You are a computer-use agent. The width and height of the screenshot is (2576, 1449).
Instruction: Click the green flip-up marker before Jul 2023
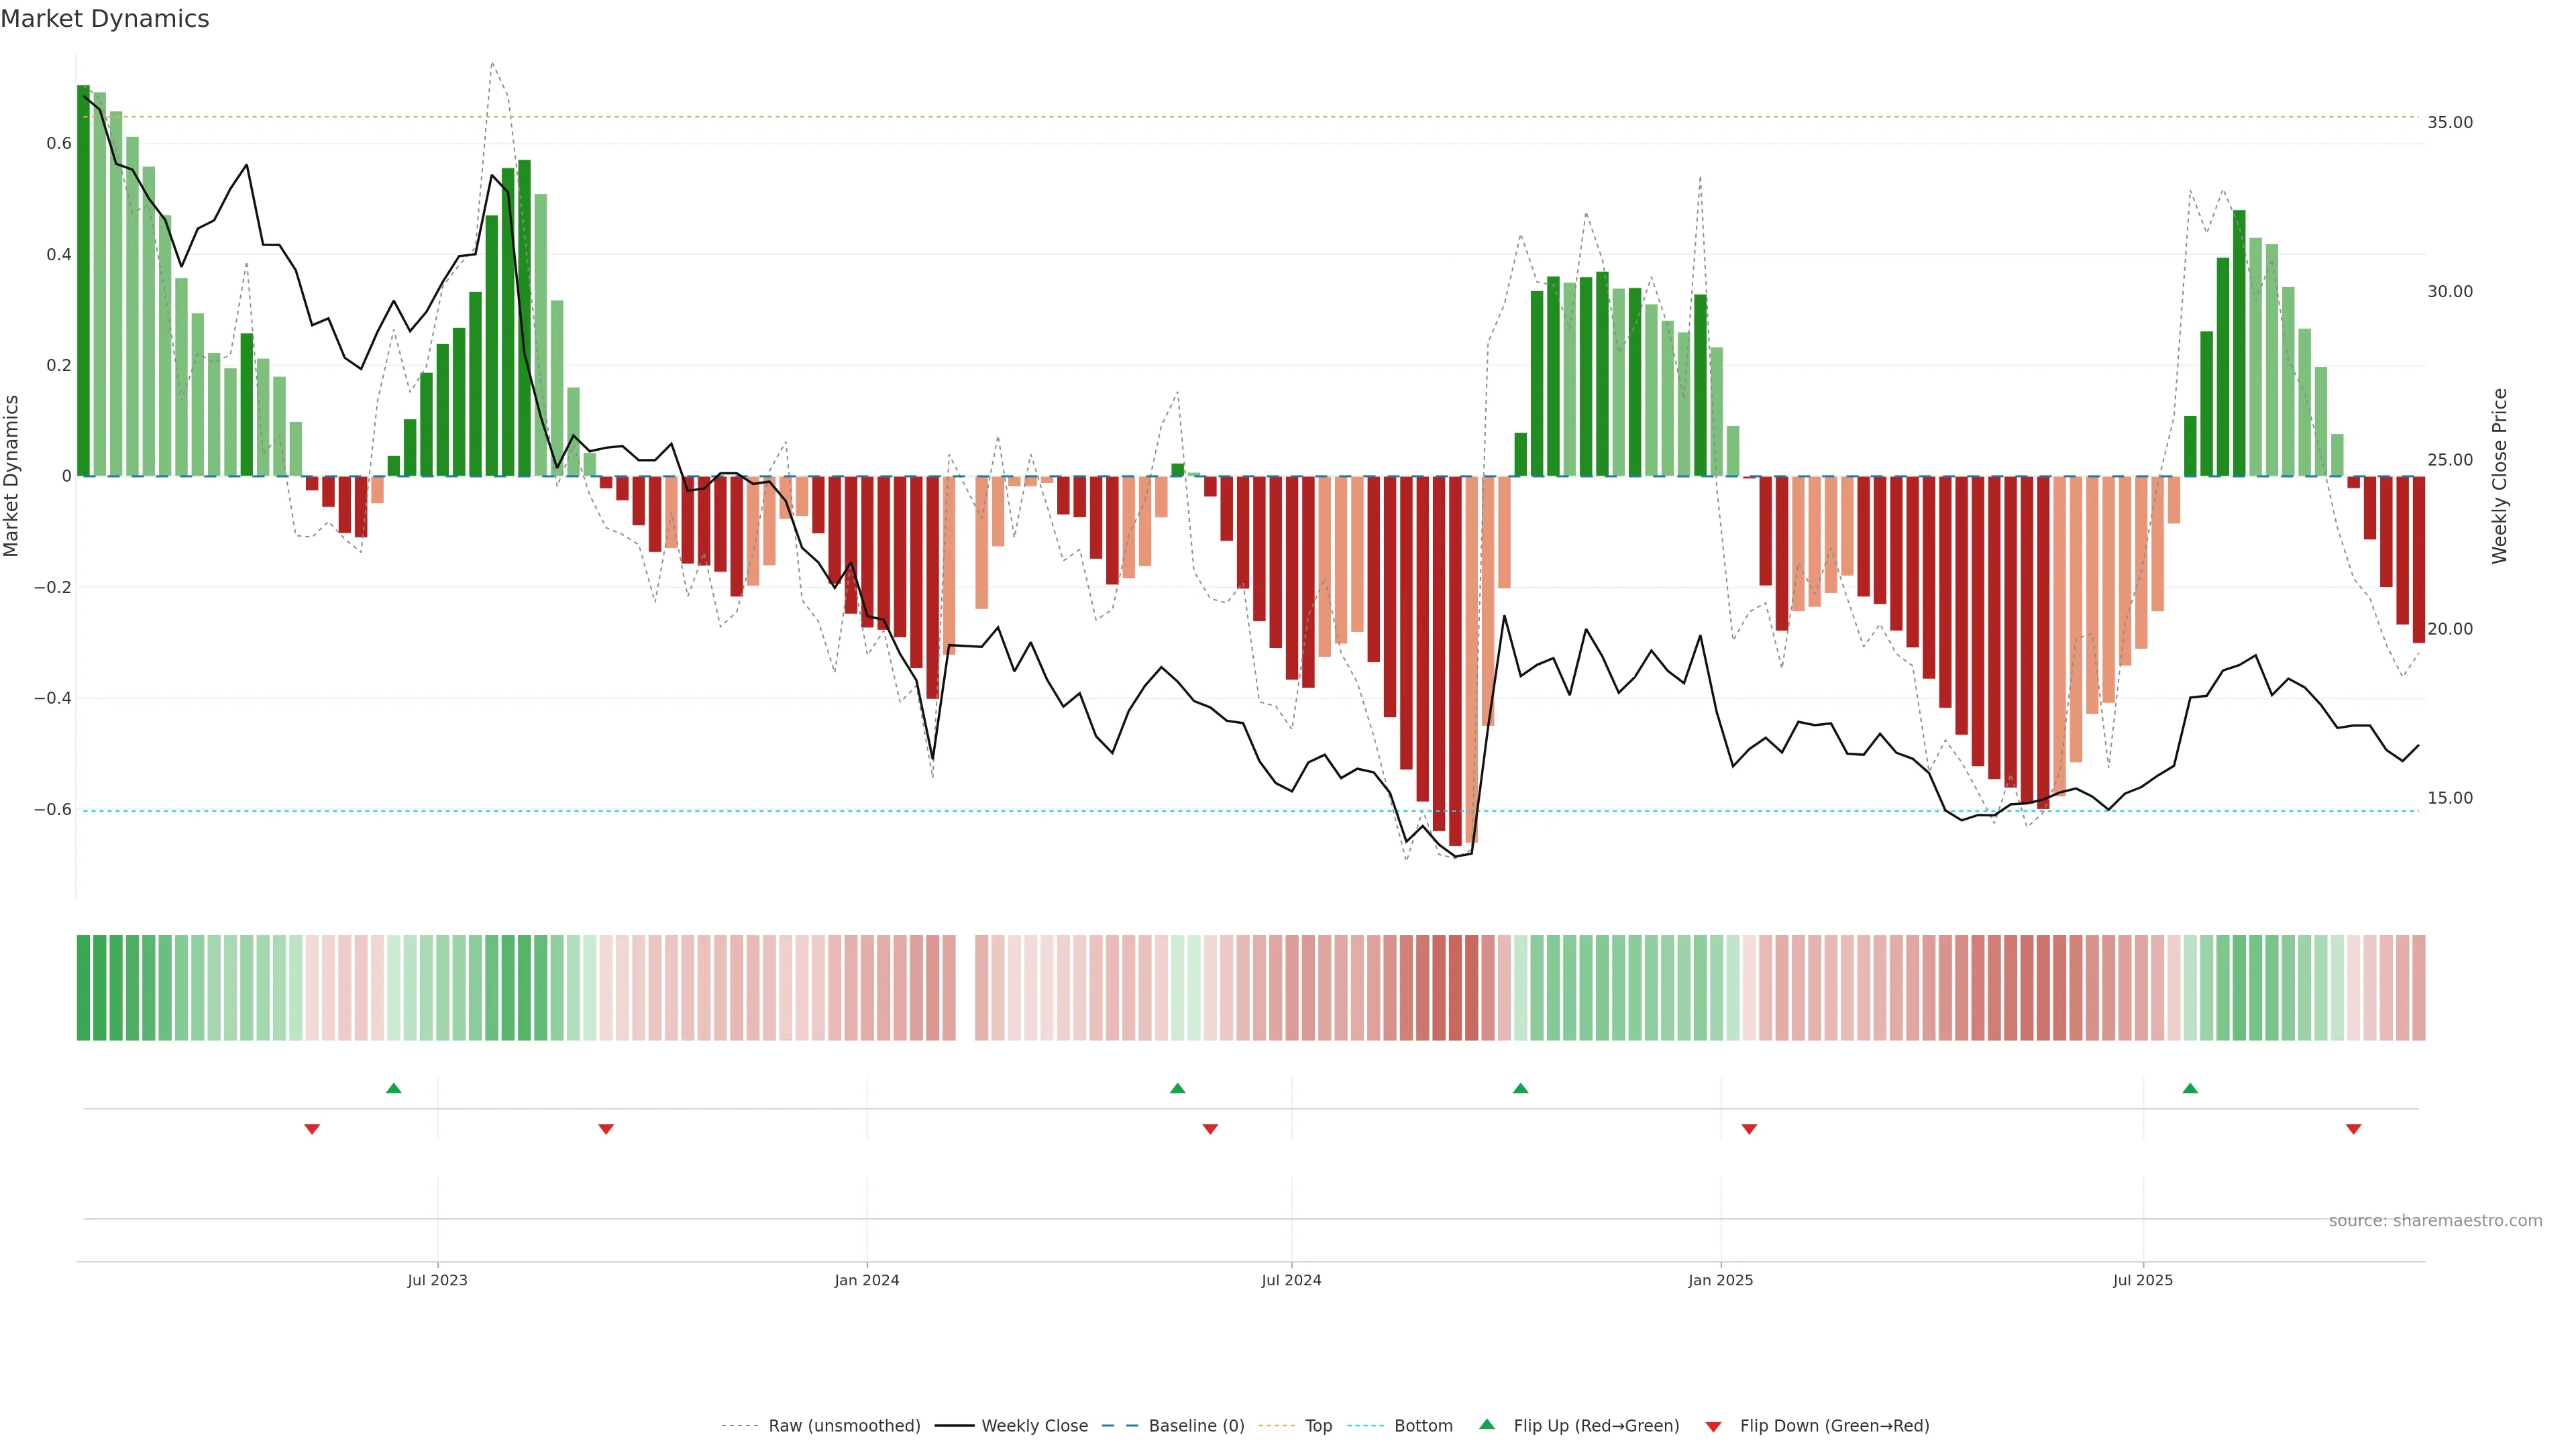(x=394, y=1088)
